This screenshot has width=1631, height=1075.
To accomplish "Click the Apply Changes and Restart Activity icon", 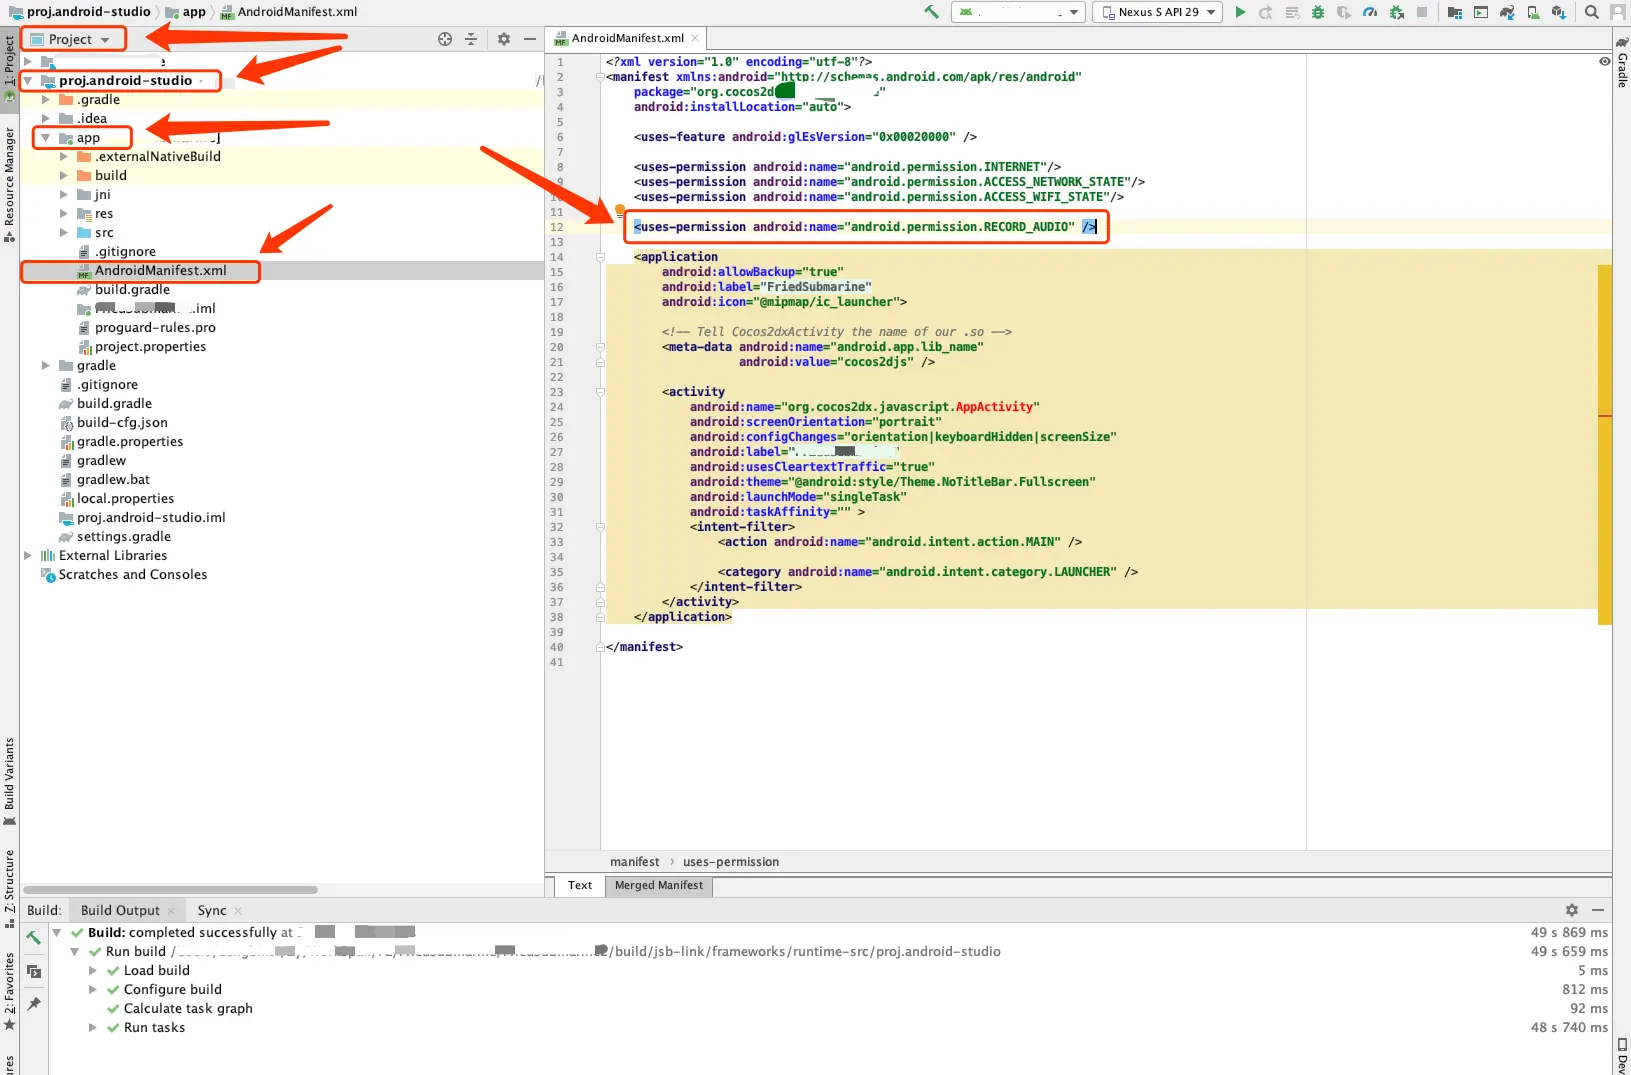I will pos(1266,12).
